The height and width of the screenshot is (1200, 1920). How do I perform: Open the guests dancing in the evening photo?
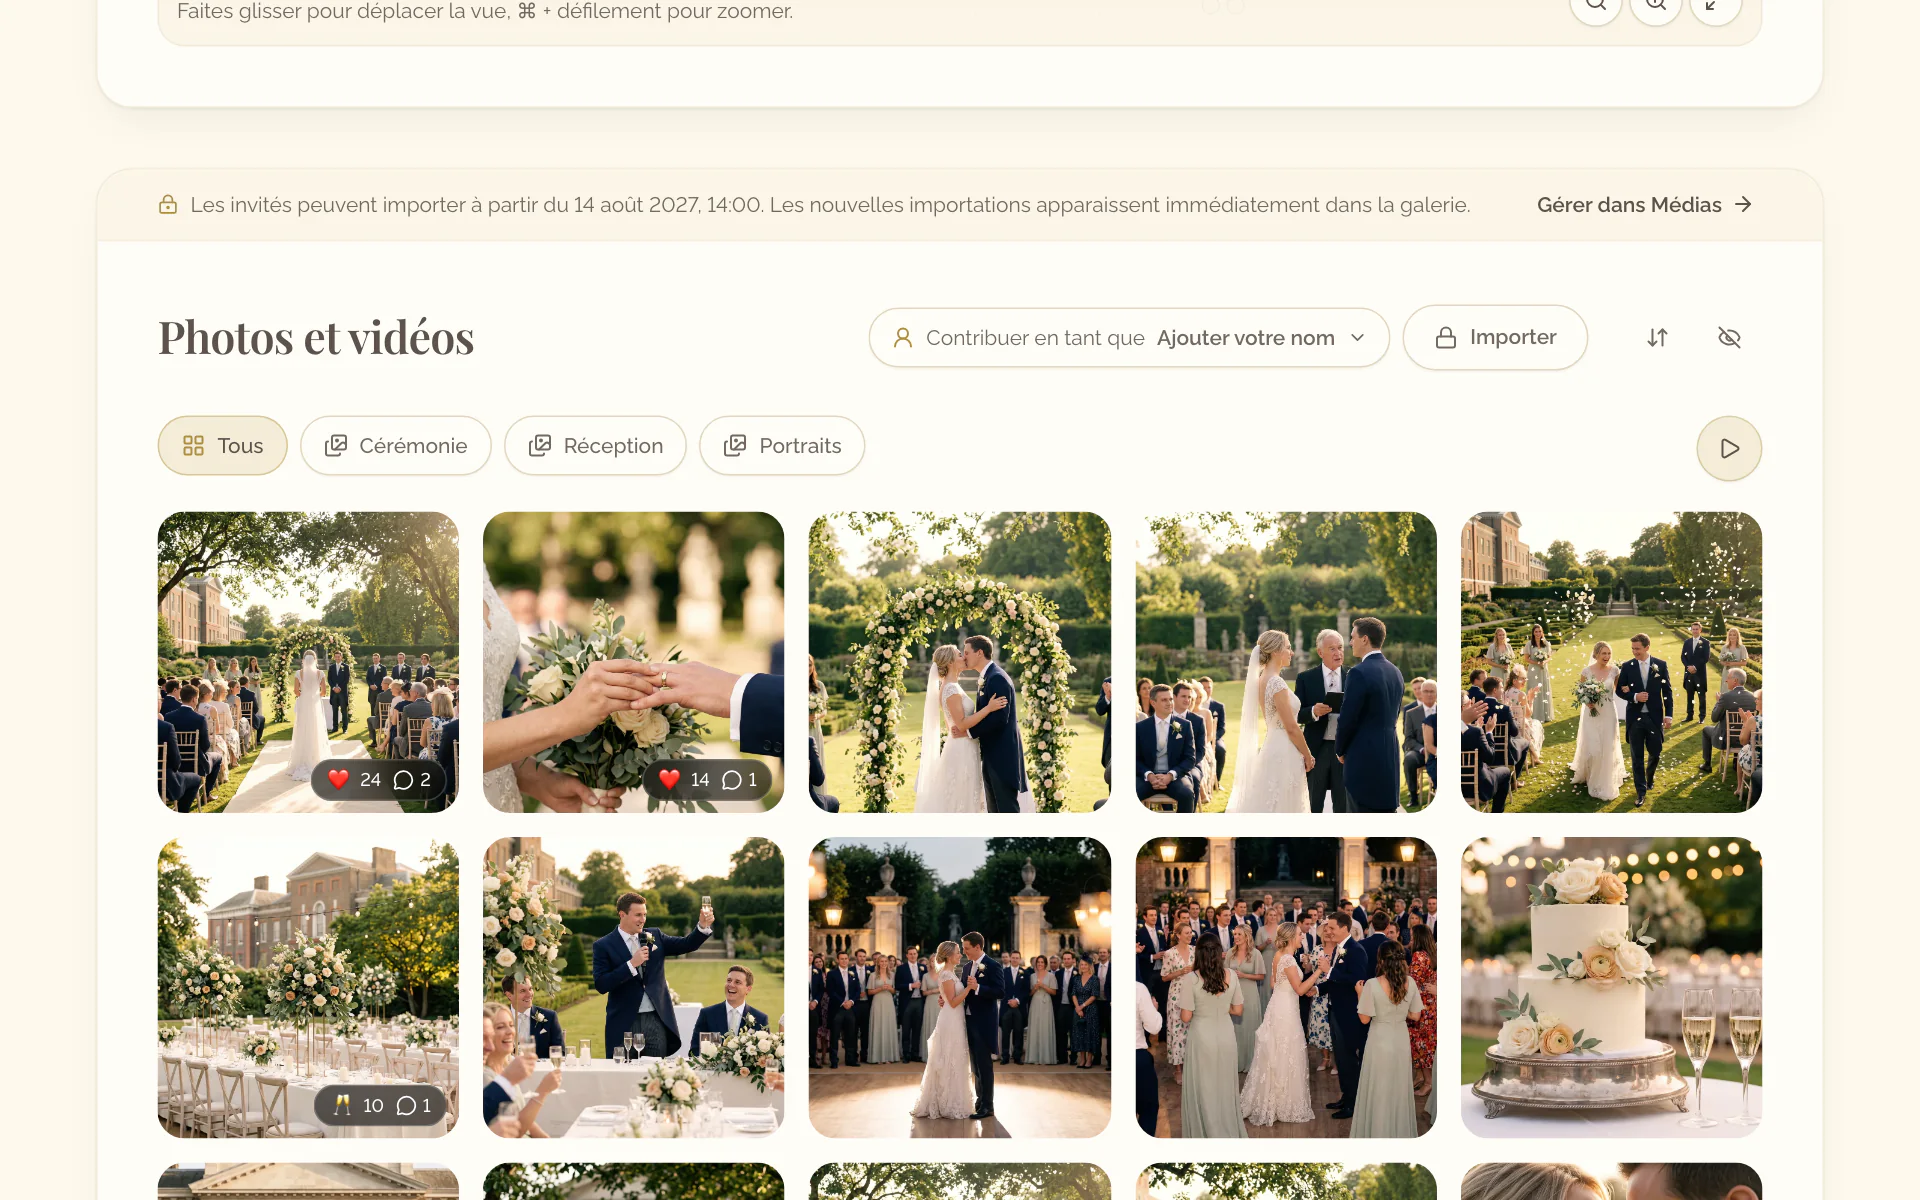[x=1286, y=988]
